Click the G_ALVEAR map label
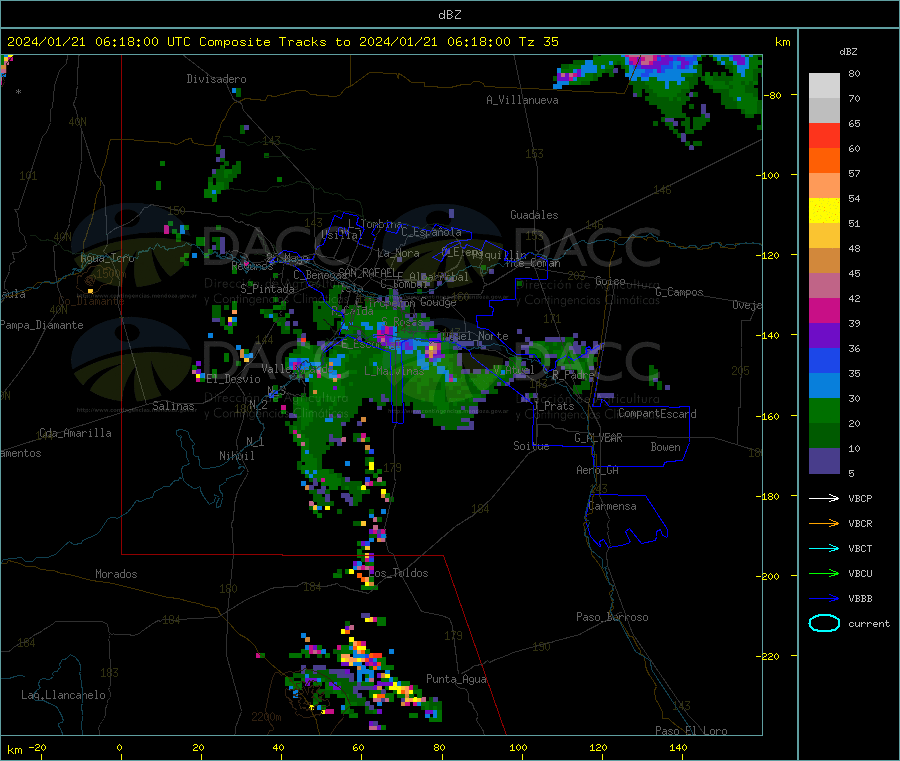The height and width of the screenshot is (761, 900). click(598, 438)
